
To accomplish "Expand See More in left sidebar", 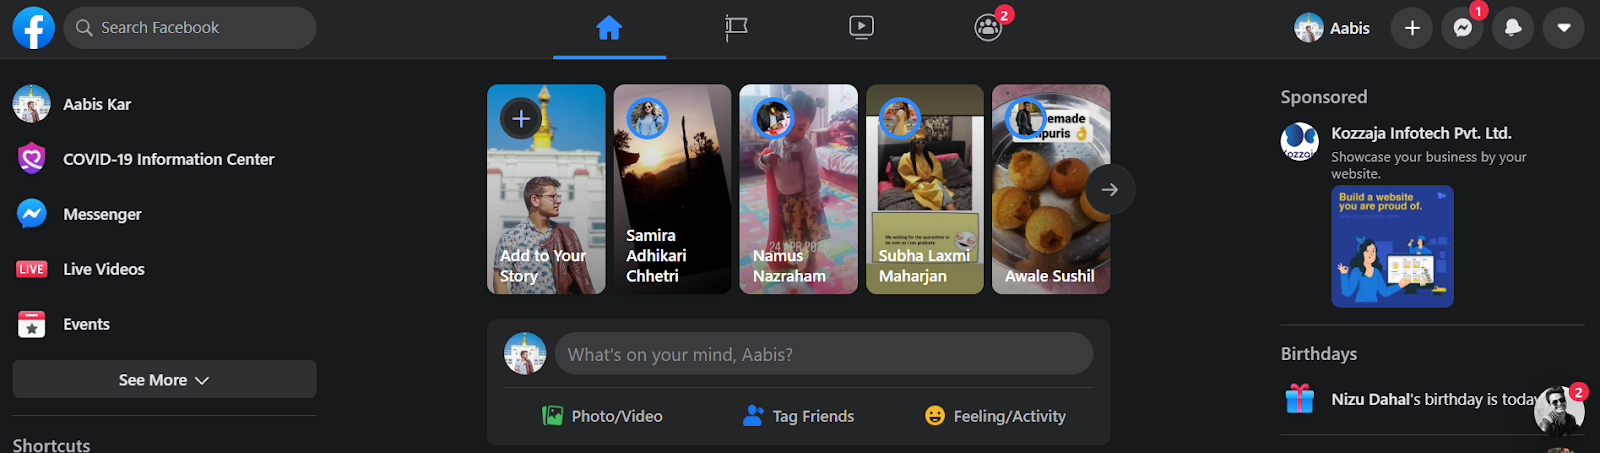I will coord(164,380).
